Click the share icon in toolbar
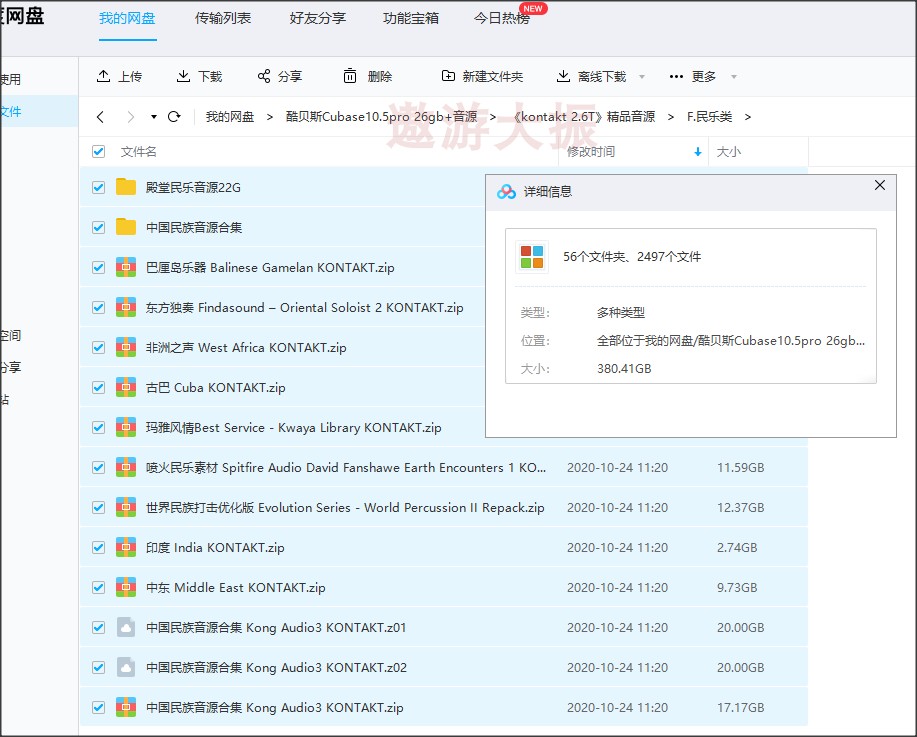Image resolution: width=917 pixels, height=737 pixels. pyautogui.click(x=264, y=77)
